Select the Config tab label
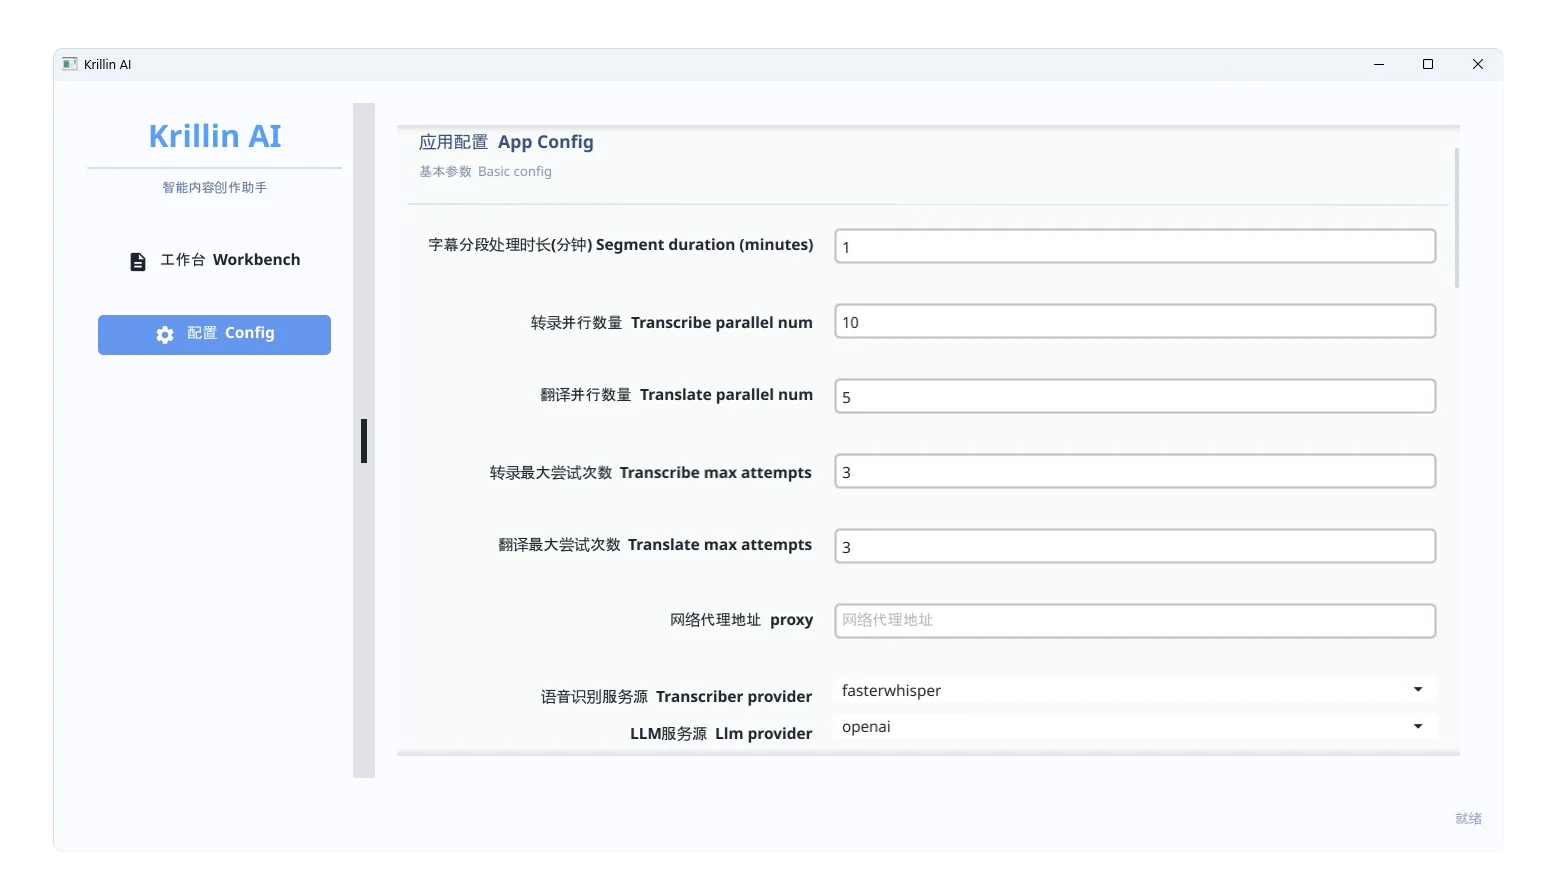 pyautogui.click(x=231, y=333)
